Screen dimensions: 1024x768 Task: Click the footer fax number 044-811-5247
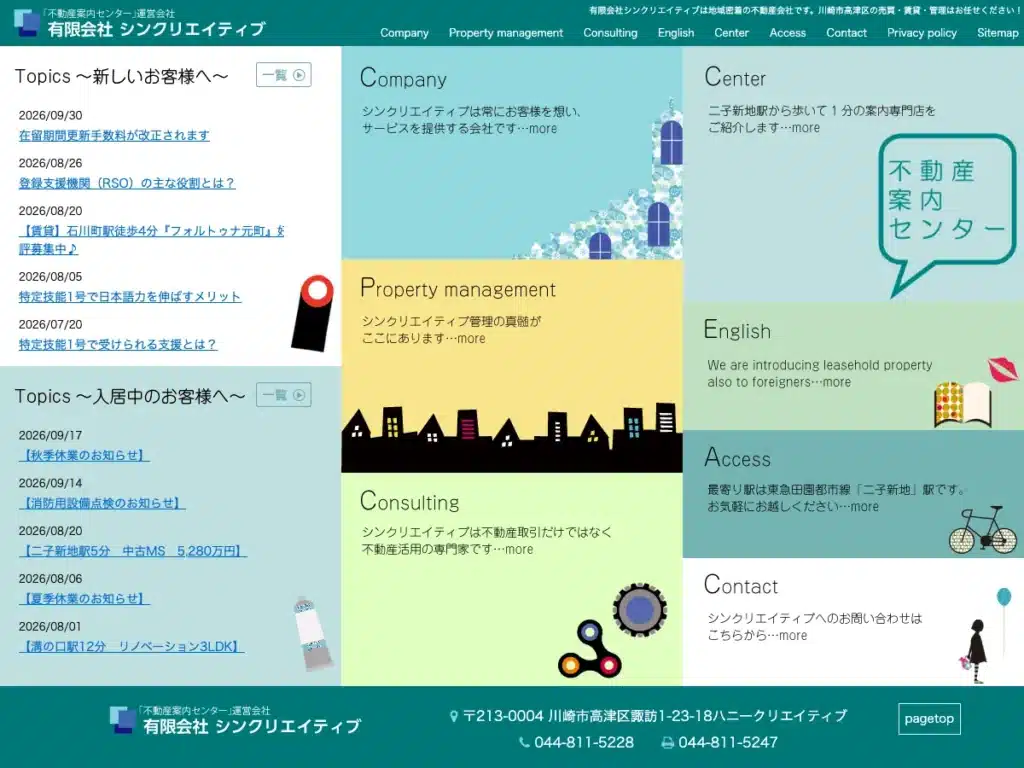point(728,743)
